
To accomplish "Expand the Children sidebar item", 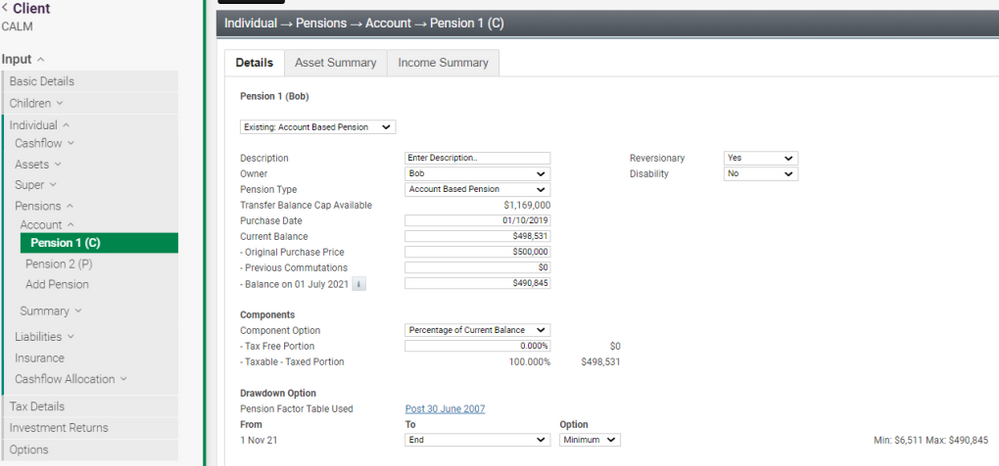I will click(x=90, y=103).
